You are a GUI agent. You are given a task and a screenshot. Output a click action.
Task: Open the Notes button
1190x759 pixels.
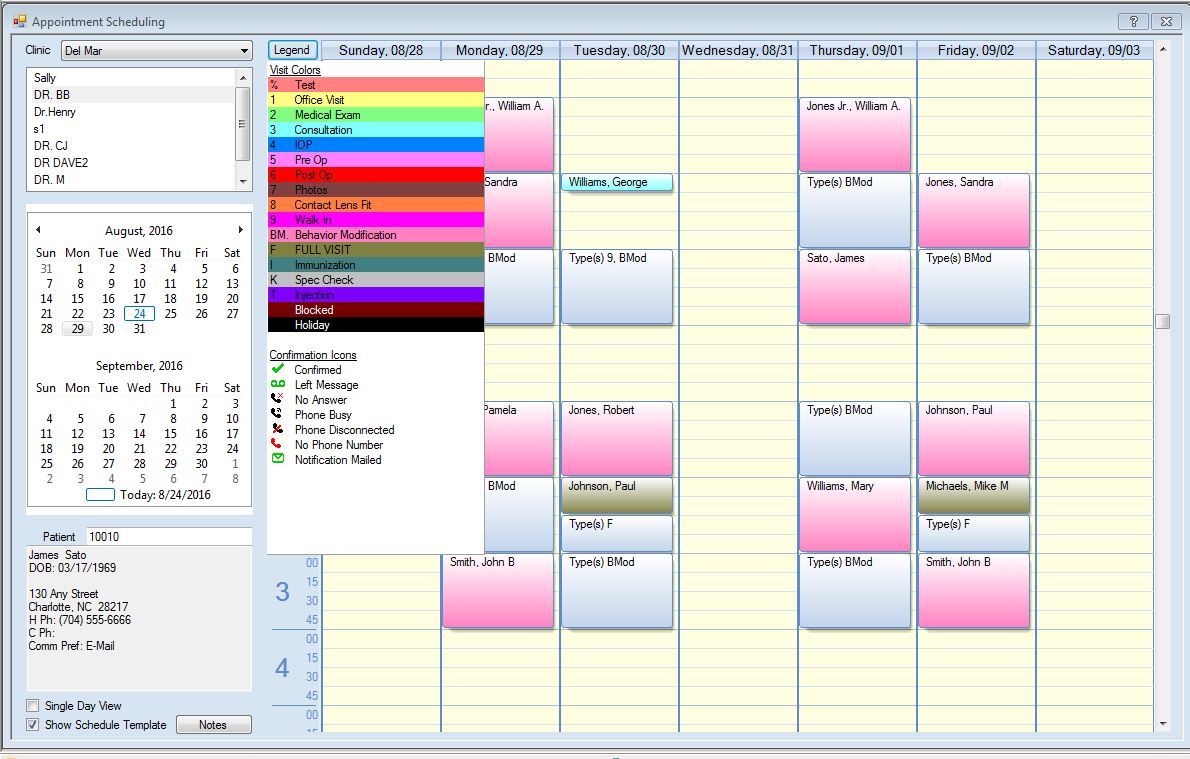pos(213,724)
